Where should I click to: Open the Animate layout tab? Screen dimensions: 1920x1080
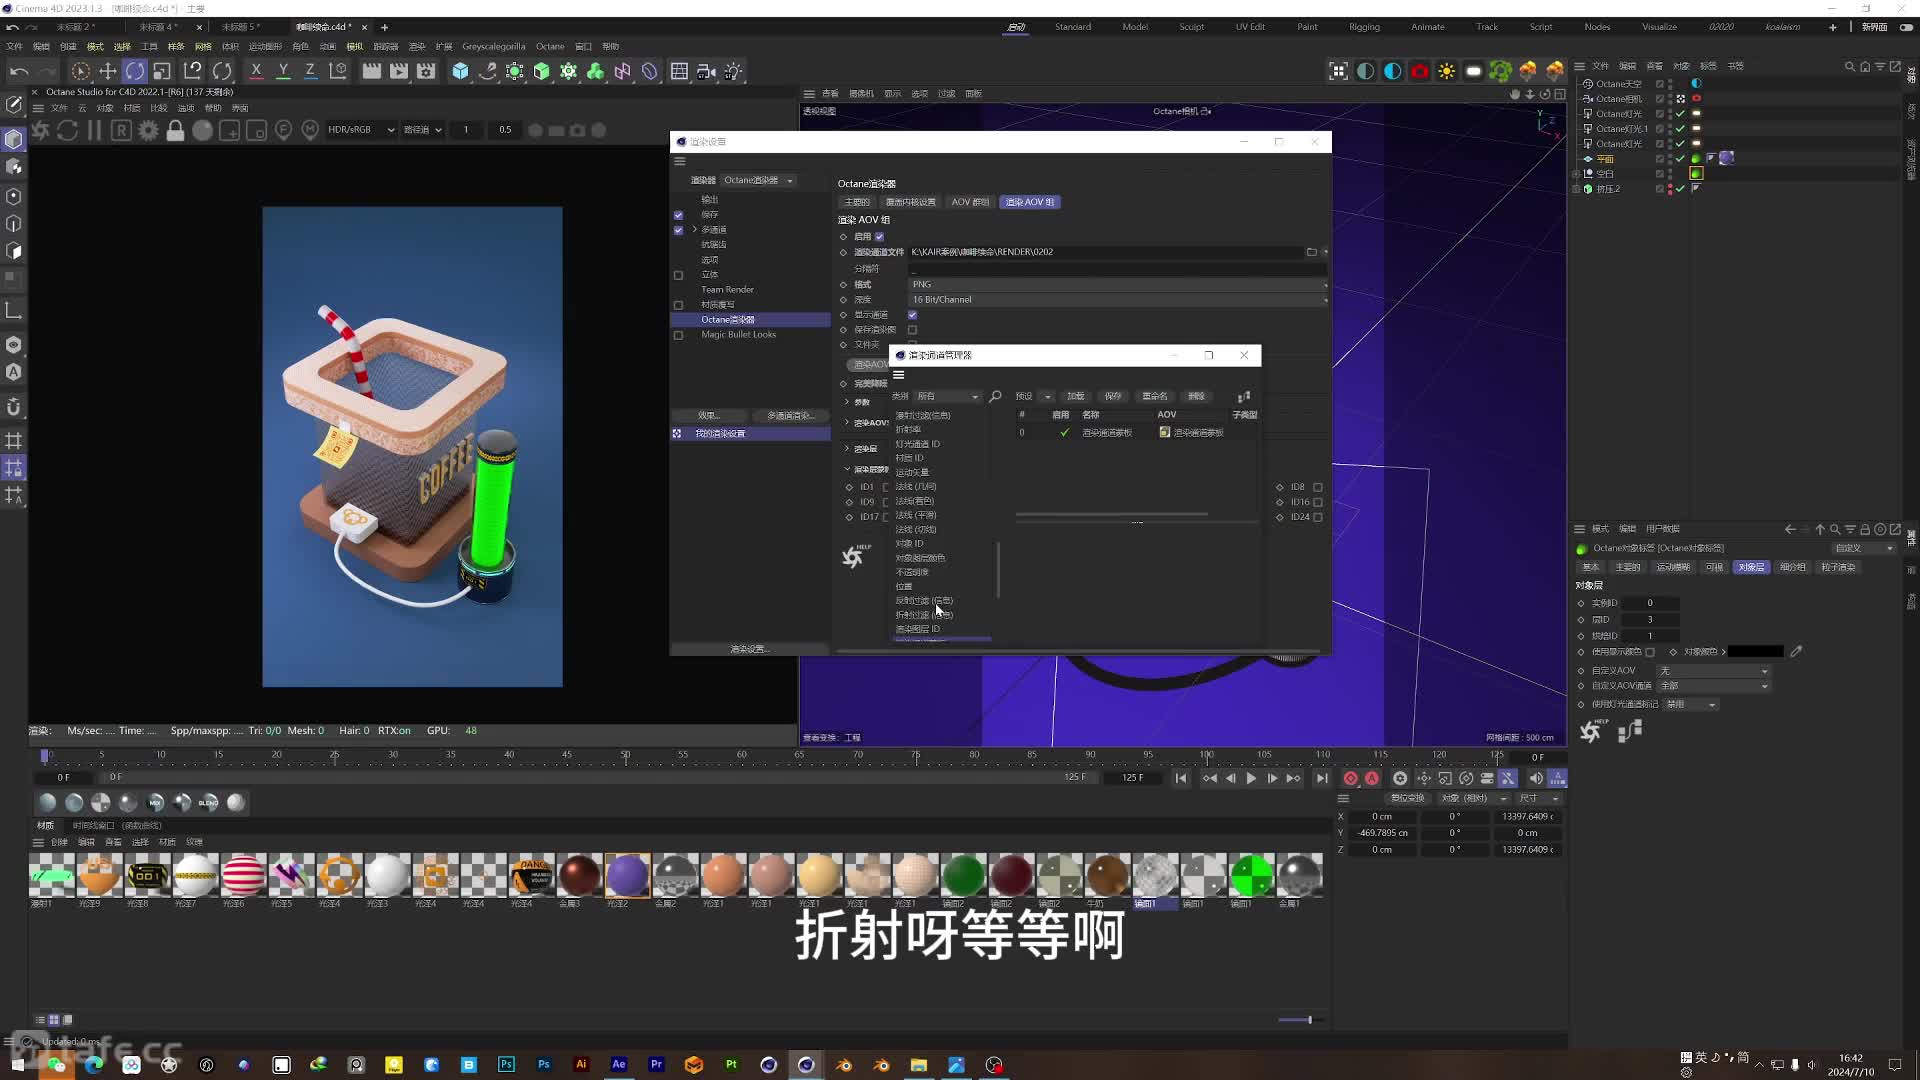coord(1427,27)
